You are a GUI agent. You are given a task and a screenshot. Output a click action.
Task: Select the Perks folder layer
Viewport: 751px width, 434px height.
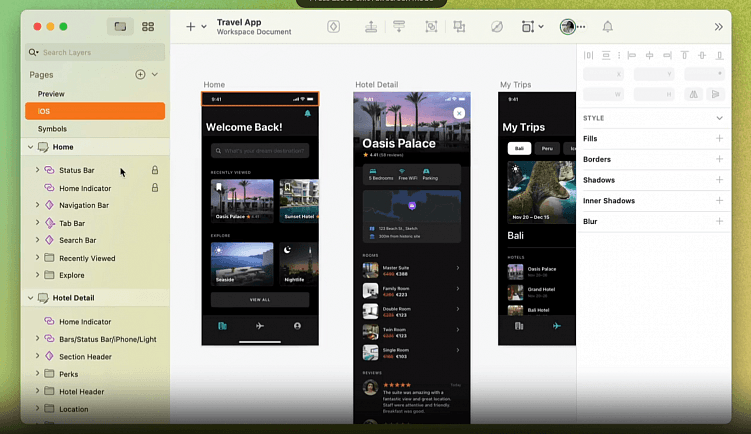95,374
